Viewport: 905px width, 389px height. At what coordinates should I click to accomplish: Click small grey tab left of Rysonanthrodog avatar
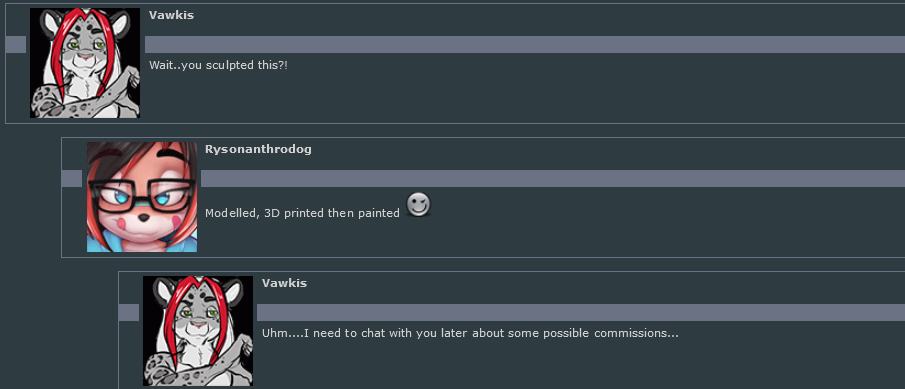click(x=72, y=178)
